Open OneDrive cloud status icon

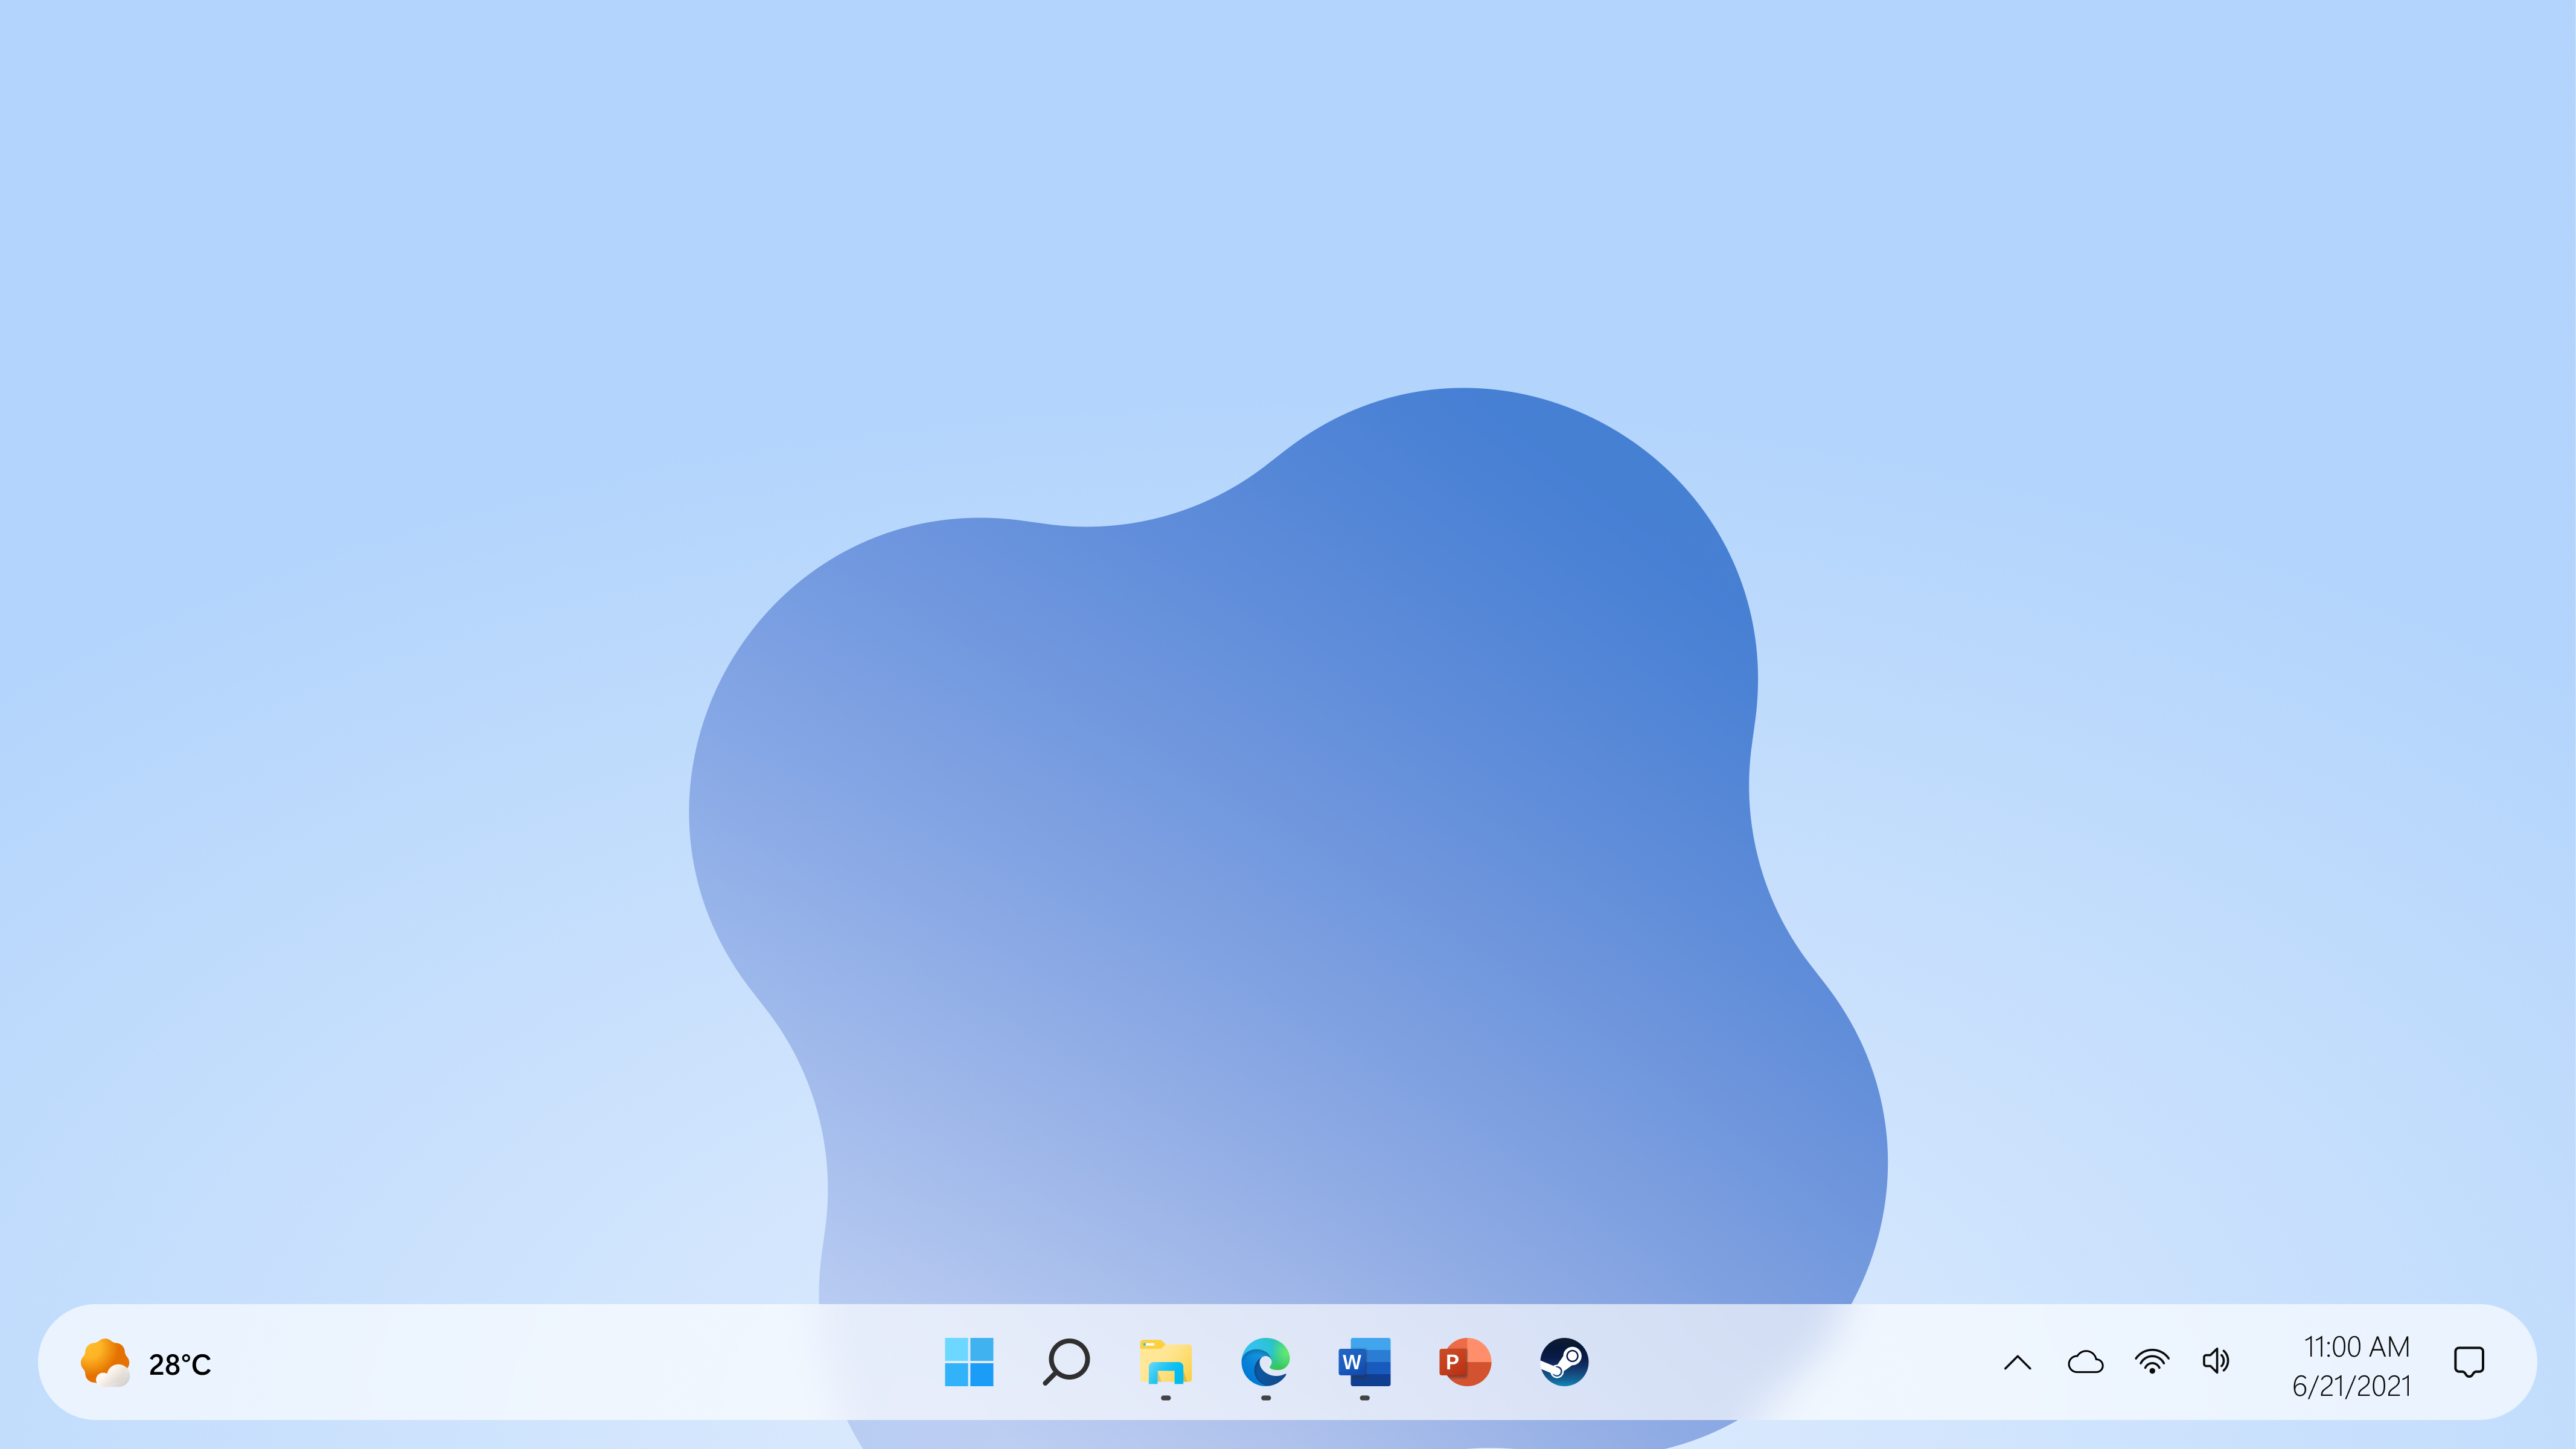2085,1362
